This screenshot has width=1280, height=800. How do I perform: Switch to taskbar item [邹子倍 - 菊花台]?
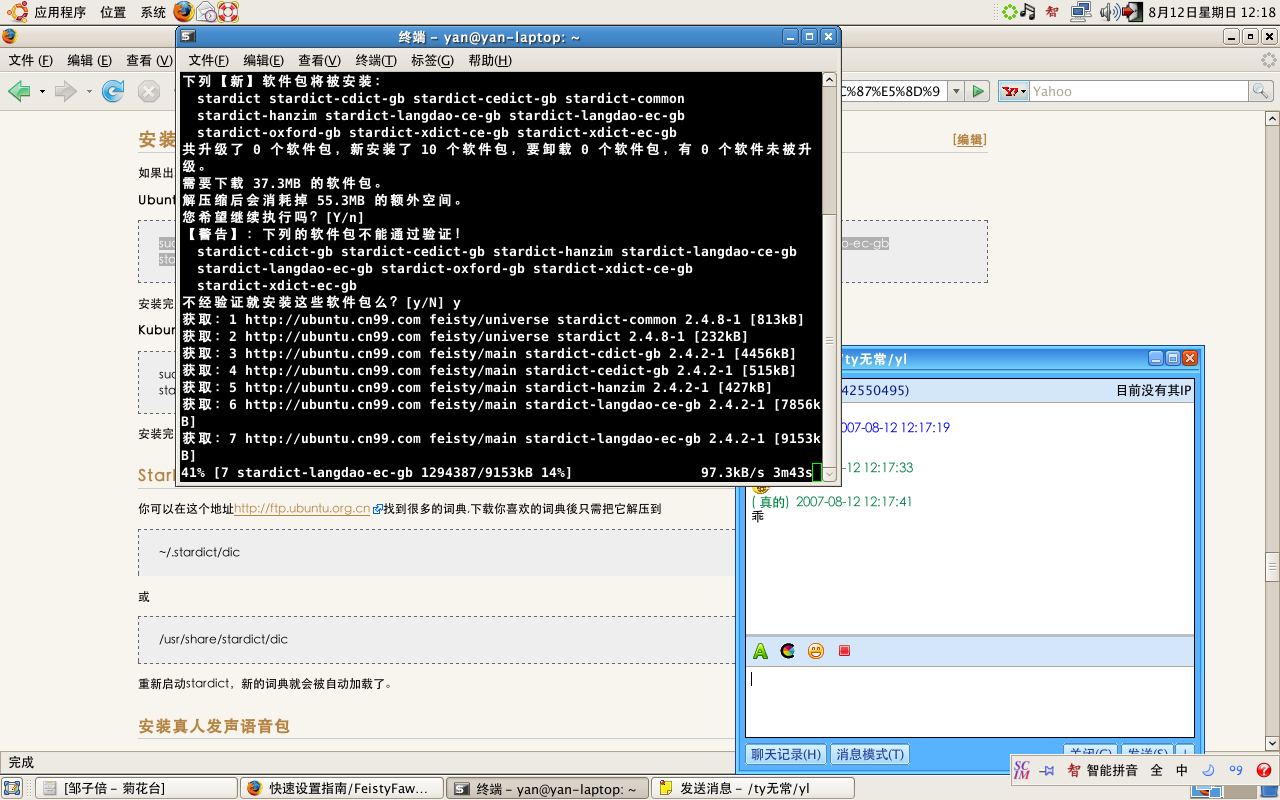click(x=136, y=789)
